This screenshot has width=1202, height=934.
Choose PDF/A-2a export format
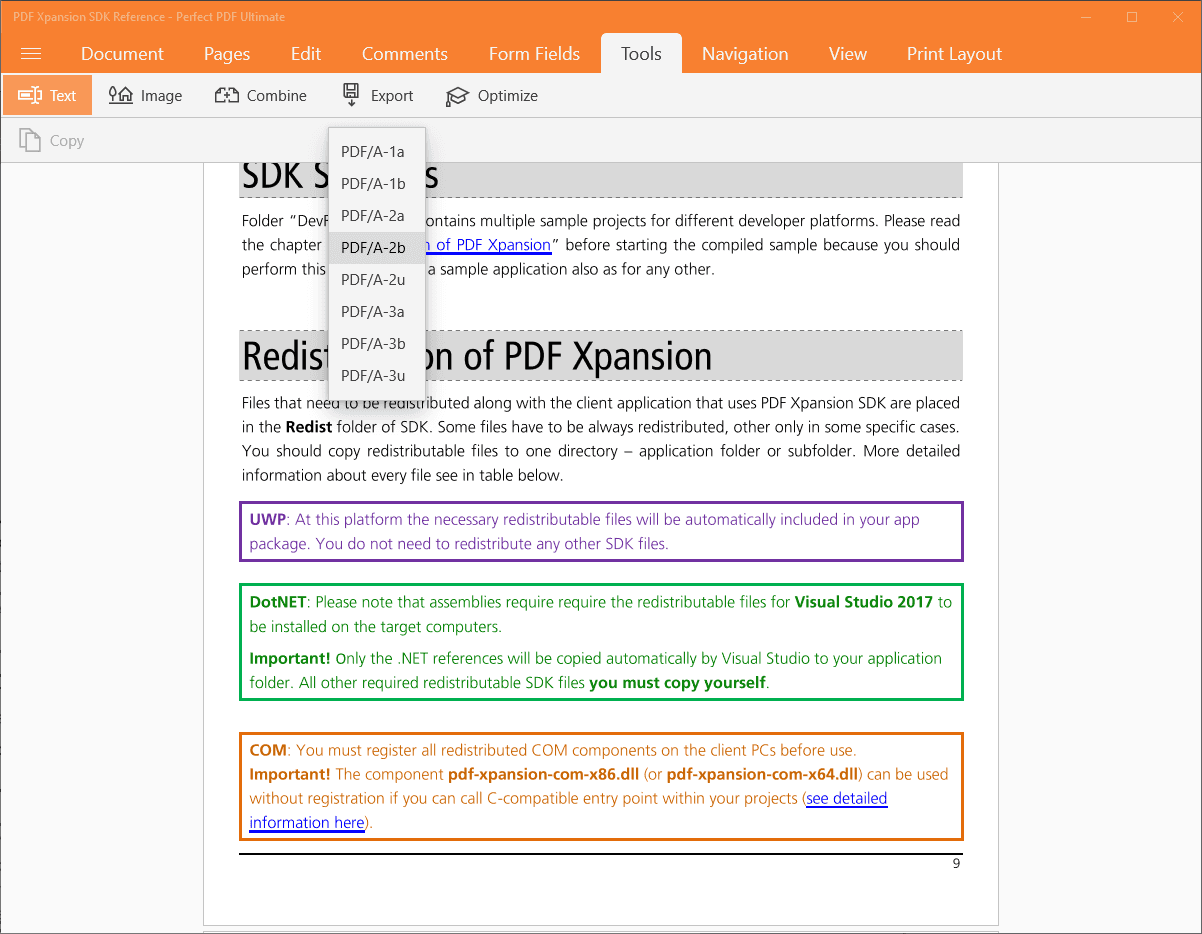coord(377,216)
